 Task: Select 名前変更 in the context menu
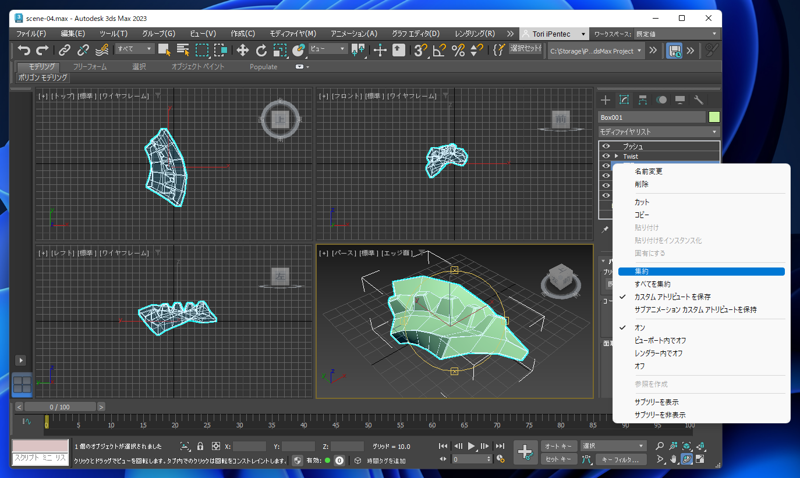(648, 171)
